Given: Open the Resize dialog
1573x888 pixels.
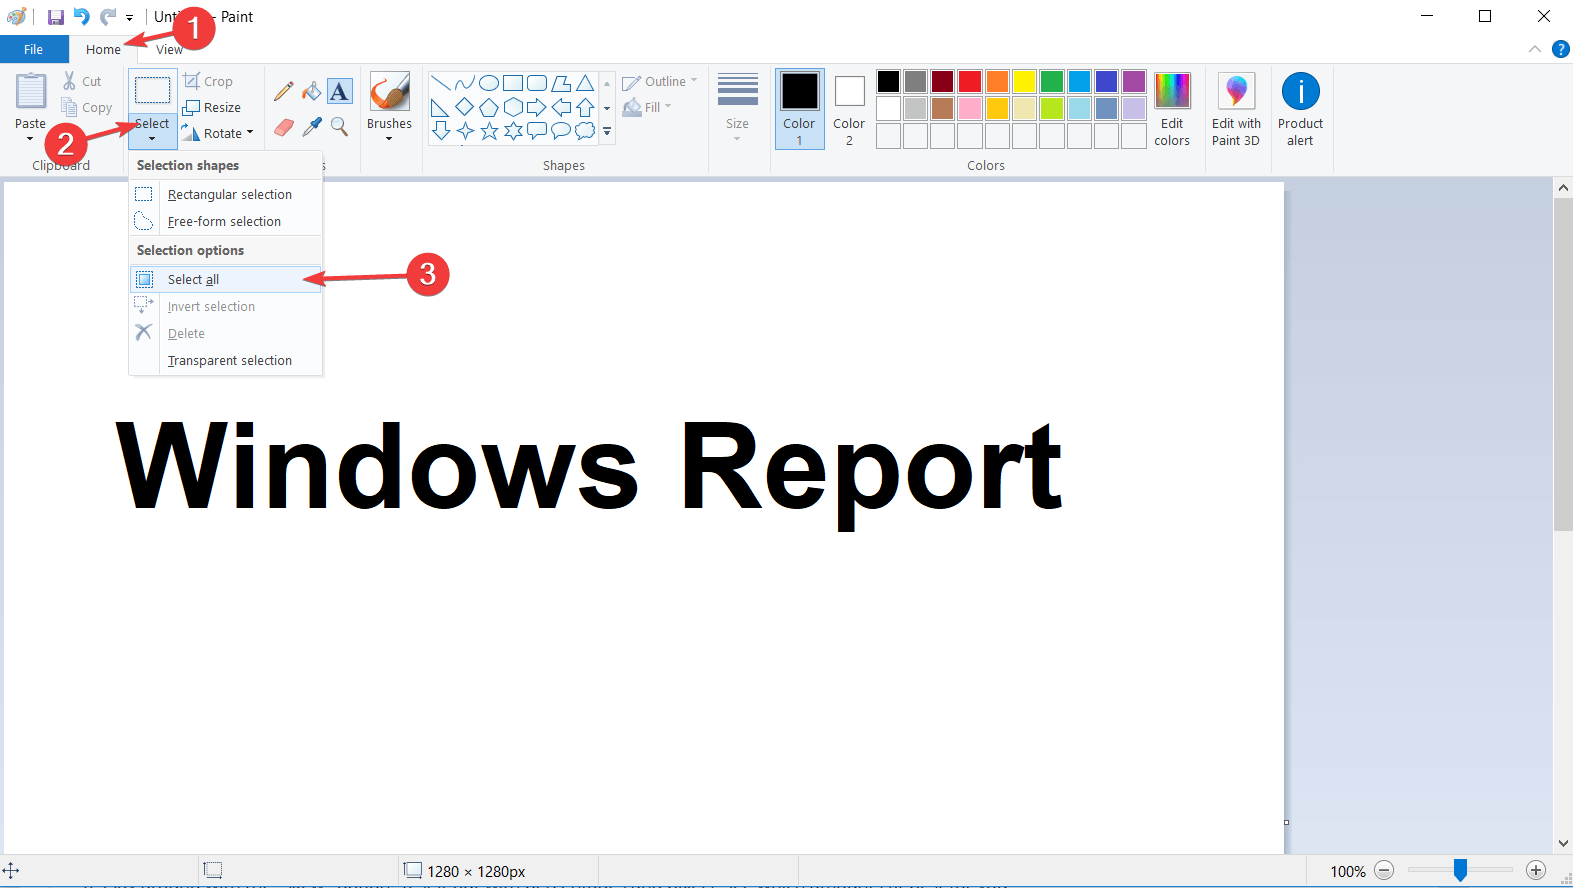Looking at the screenshot, I should (x=212, y=107).
